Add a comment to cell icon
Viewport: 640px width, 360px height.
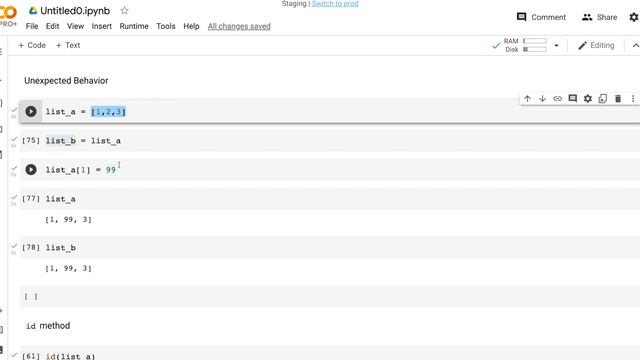tap(573, 98)
